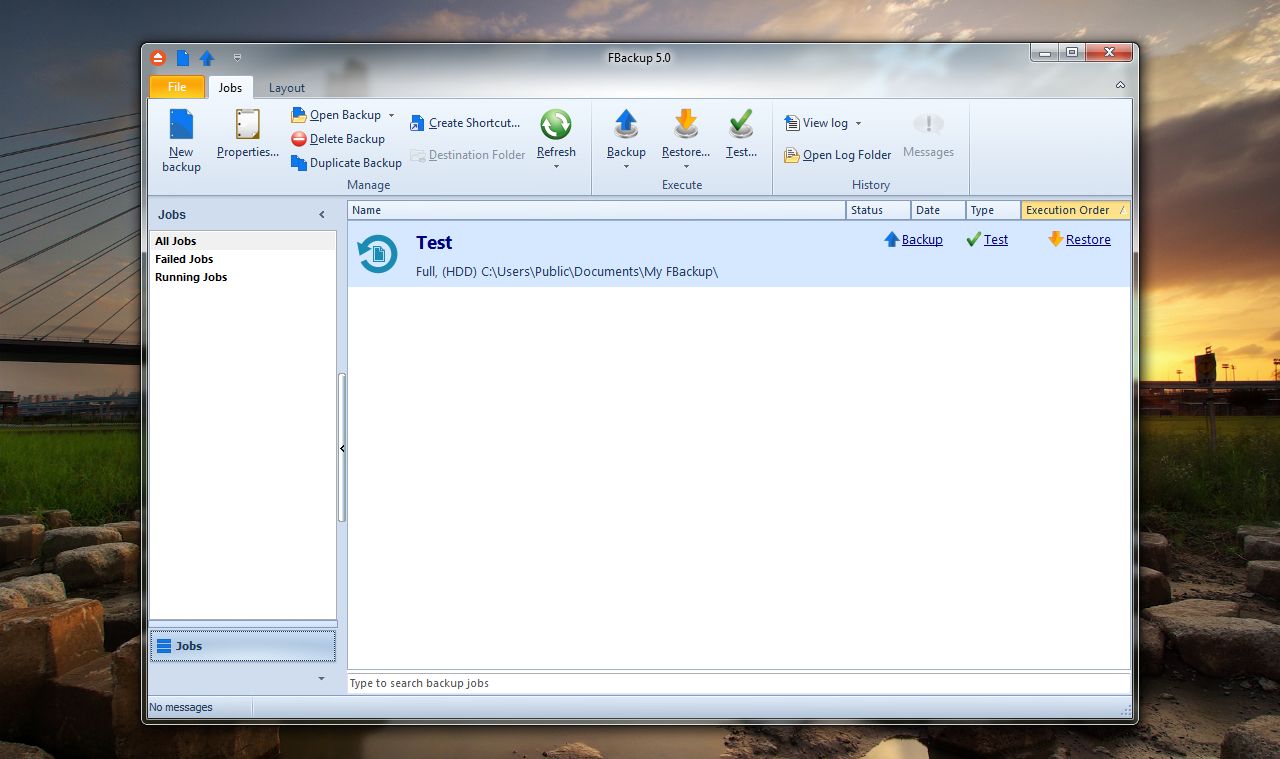Click Open Log Folder
Screen dimensions: 1280x759
(x=838, y=155)
